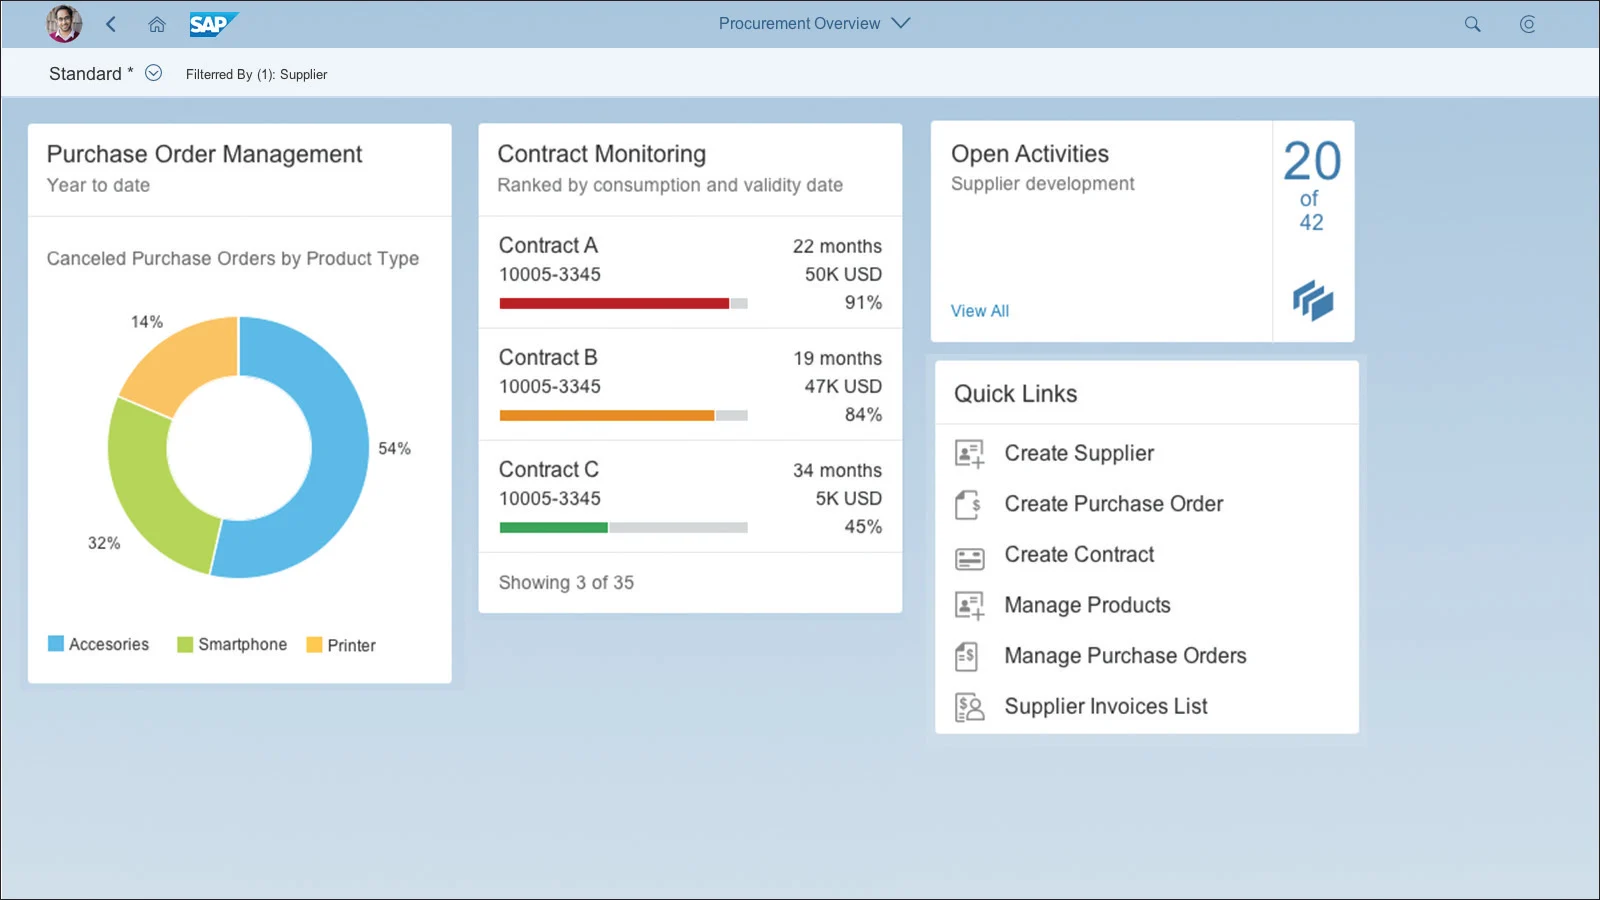Click the Manage Products icon

[968, 604]
